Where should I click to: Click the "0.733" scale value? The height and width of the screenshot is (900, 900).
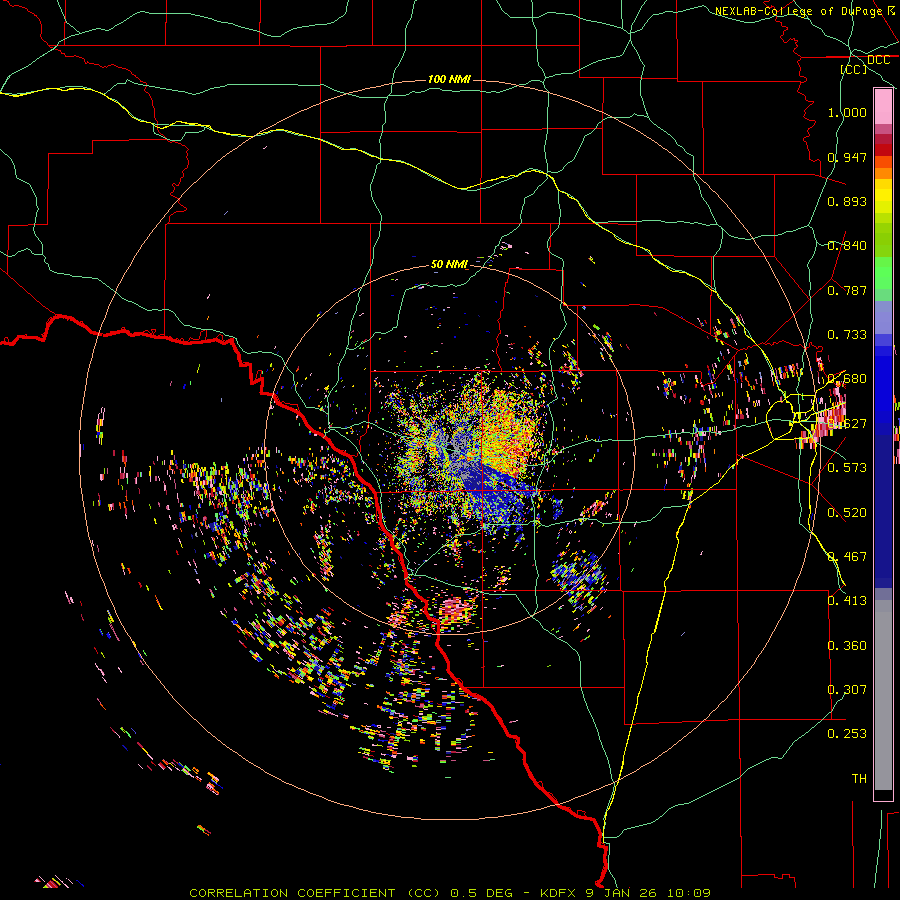(x=847, y=335)
